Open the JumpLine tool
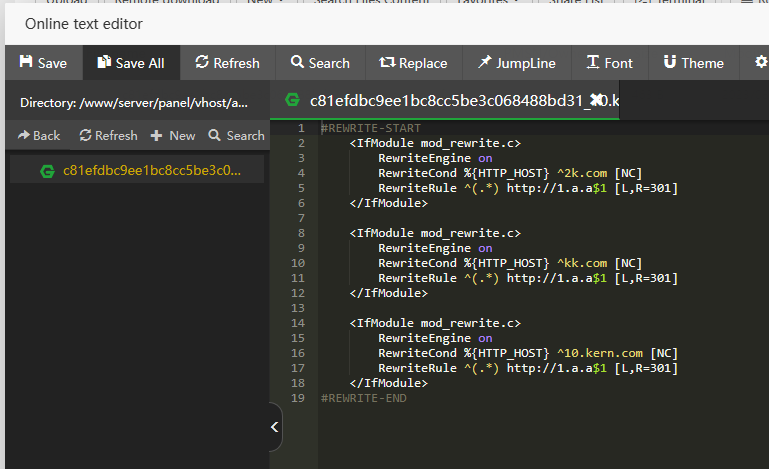769x469 pixels. coord(515,63)
